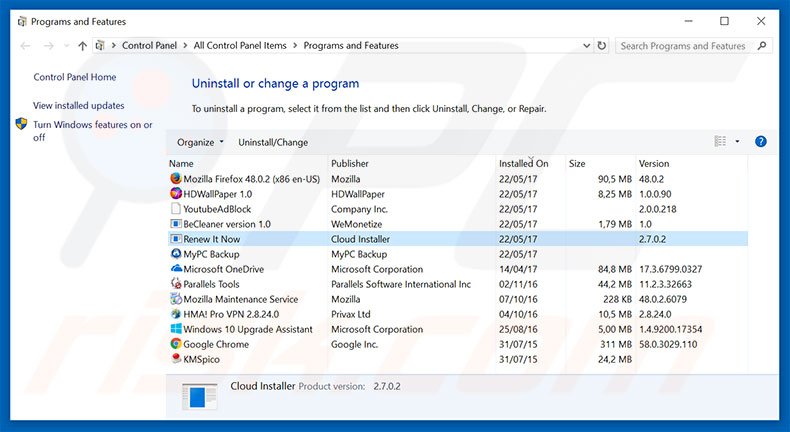Click the Cloud Installer details pane thumbnail
Image resolution: width=790 pixels, height=432 pixels.
click(x=200, y=396)
